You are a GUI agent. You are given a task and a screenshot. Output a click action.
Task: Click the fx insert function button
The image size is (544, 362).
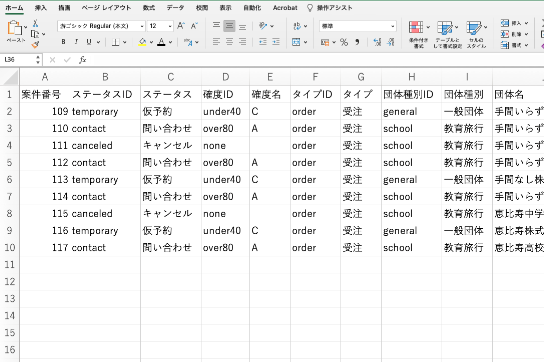click(83, 60)
